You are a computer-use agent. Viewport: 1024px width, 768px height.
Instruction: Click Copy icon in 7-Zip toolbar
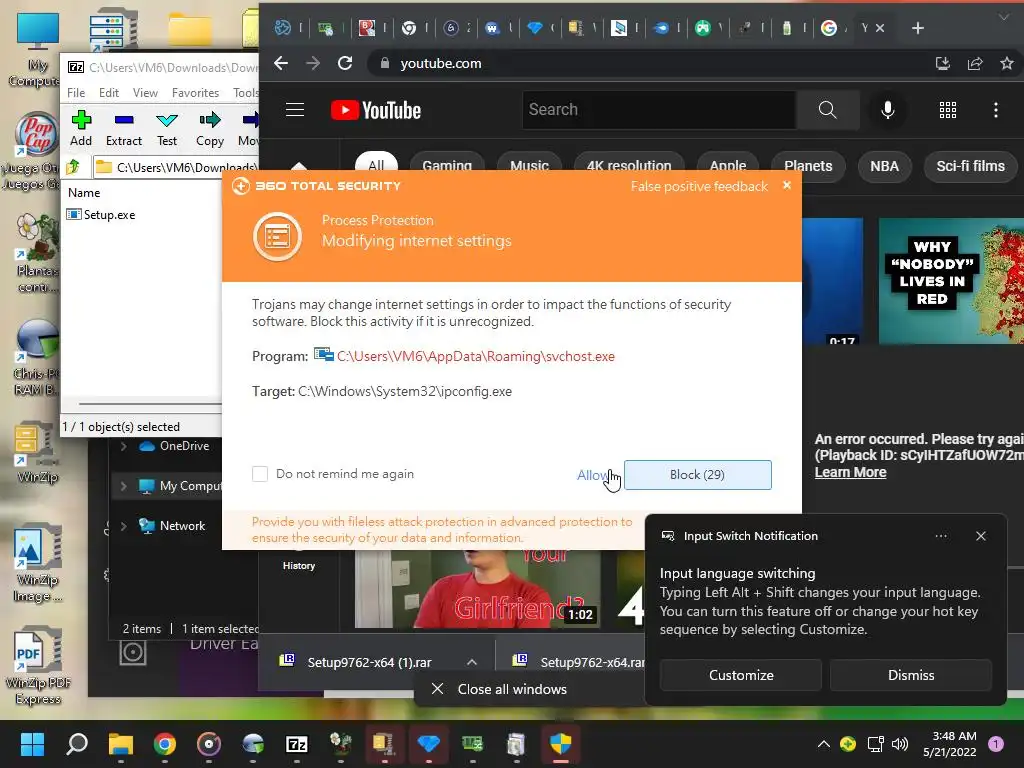(210, 120)
